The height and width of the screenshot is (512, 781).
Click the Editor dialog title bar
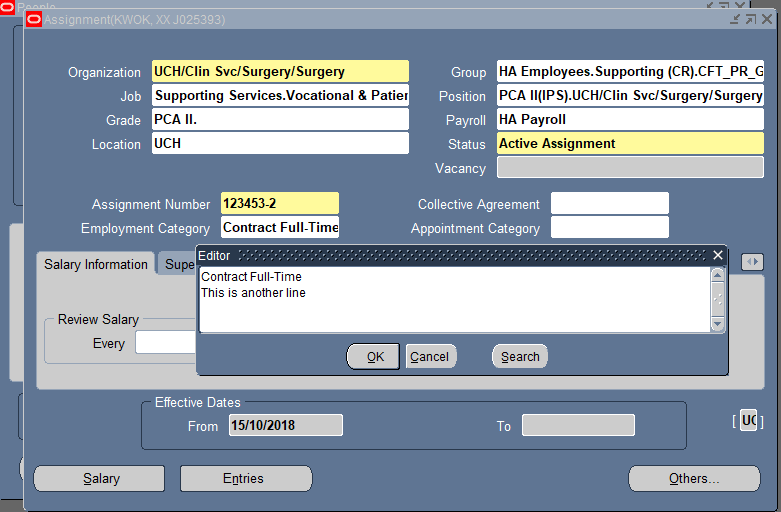click(x=462, y=256)
